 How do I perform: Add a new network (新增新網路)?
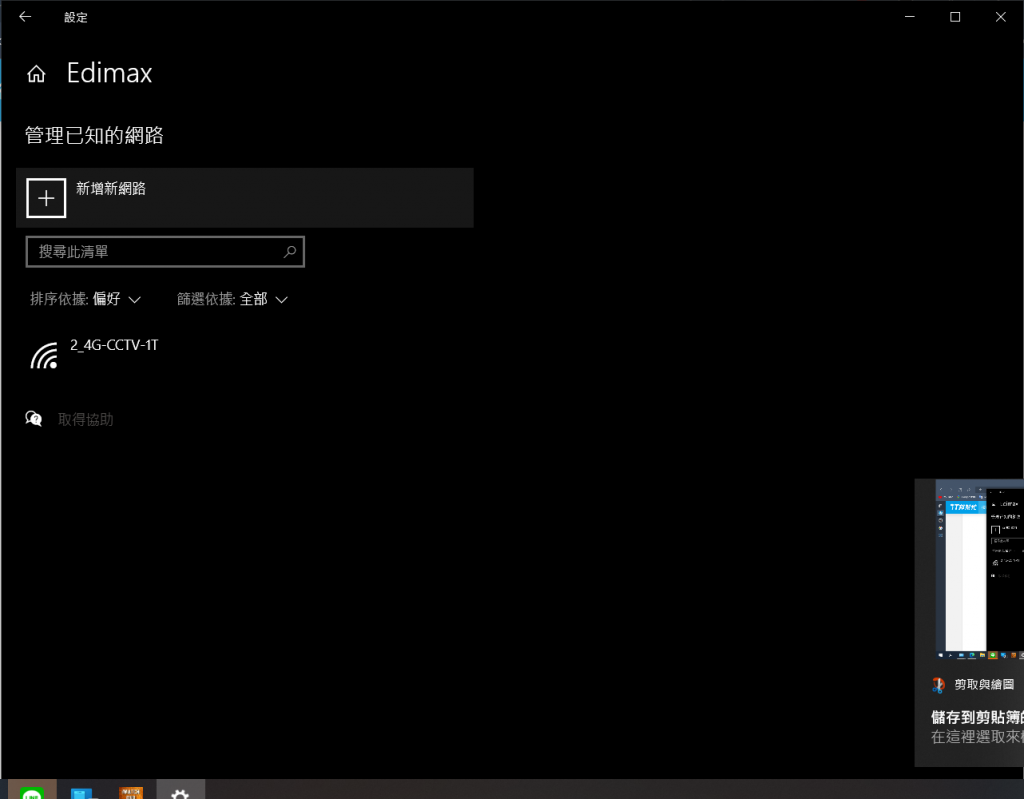coord(244,198)
